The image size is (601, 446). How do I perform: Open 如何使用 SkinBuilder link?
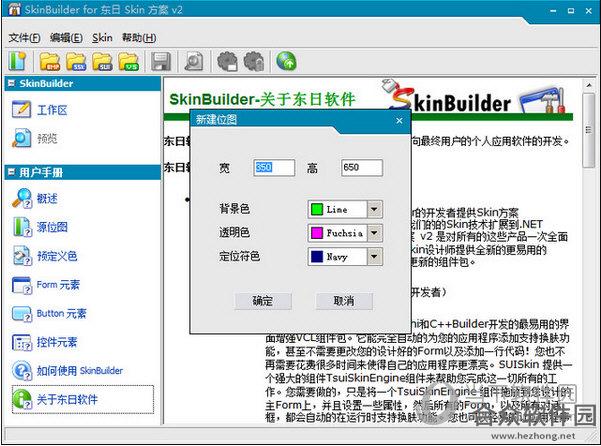pyautogui.click(x=80, y=371)
